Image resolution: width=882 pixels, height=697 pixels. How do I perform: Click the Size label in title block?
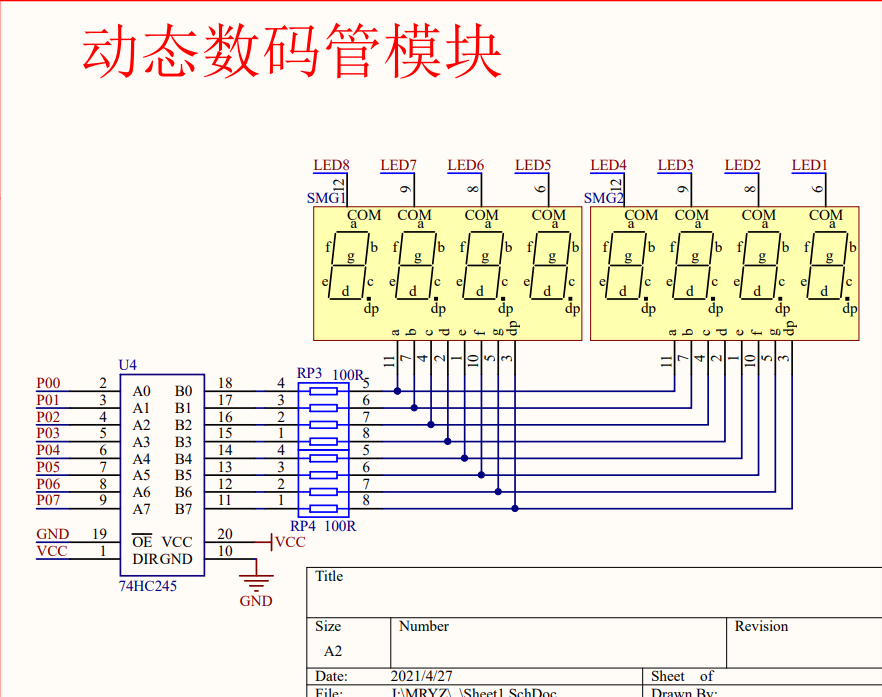pyautogui.click(x=328, y=626)
